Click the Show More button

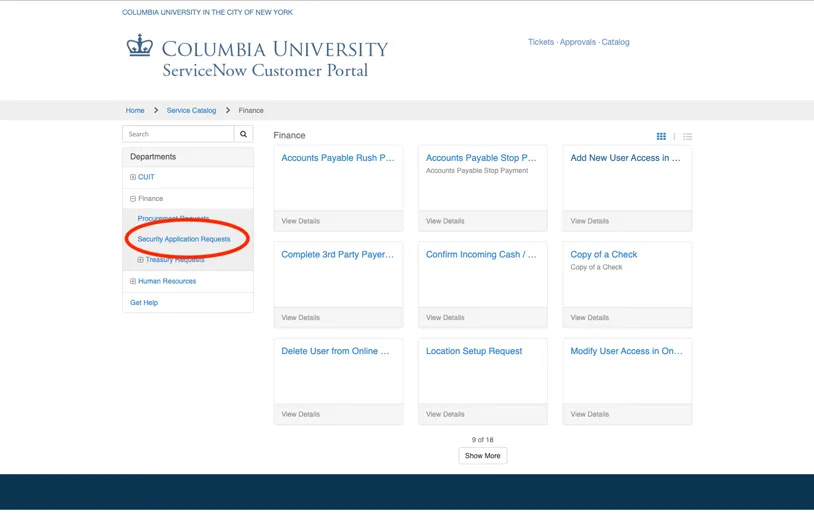483,456
